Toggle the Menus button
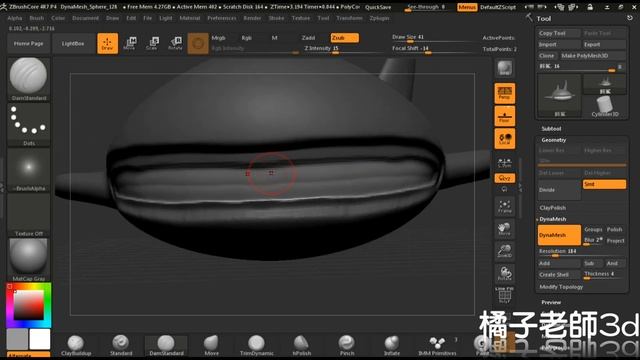 click(467, 7)
